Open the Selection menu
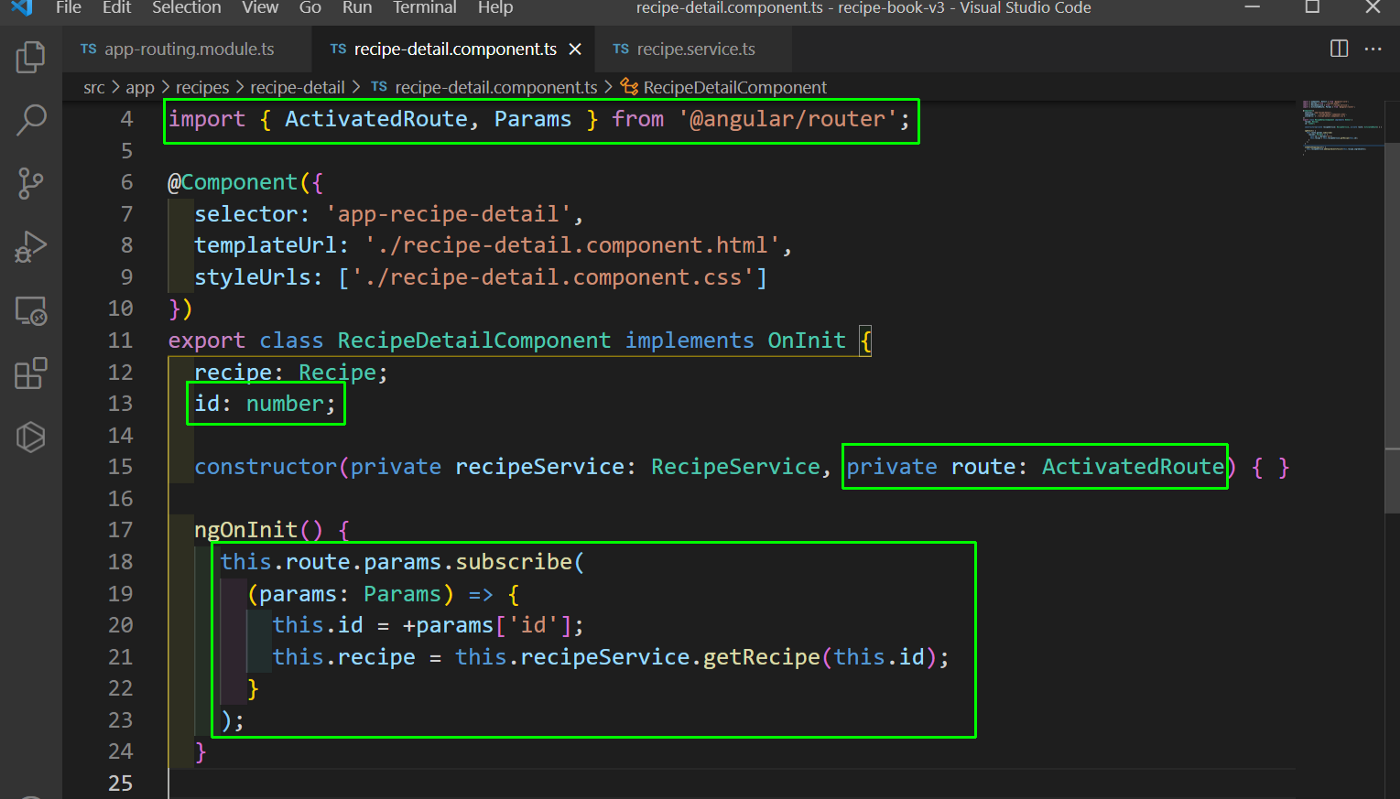Image resolution: width=1400 pixels, height=799 pixels. 185,8
